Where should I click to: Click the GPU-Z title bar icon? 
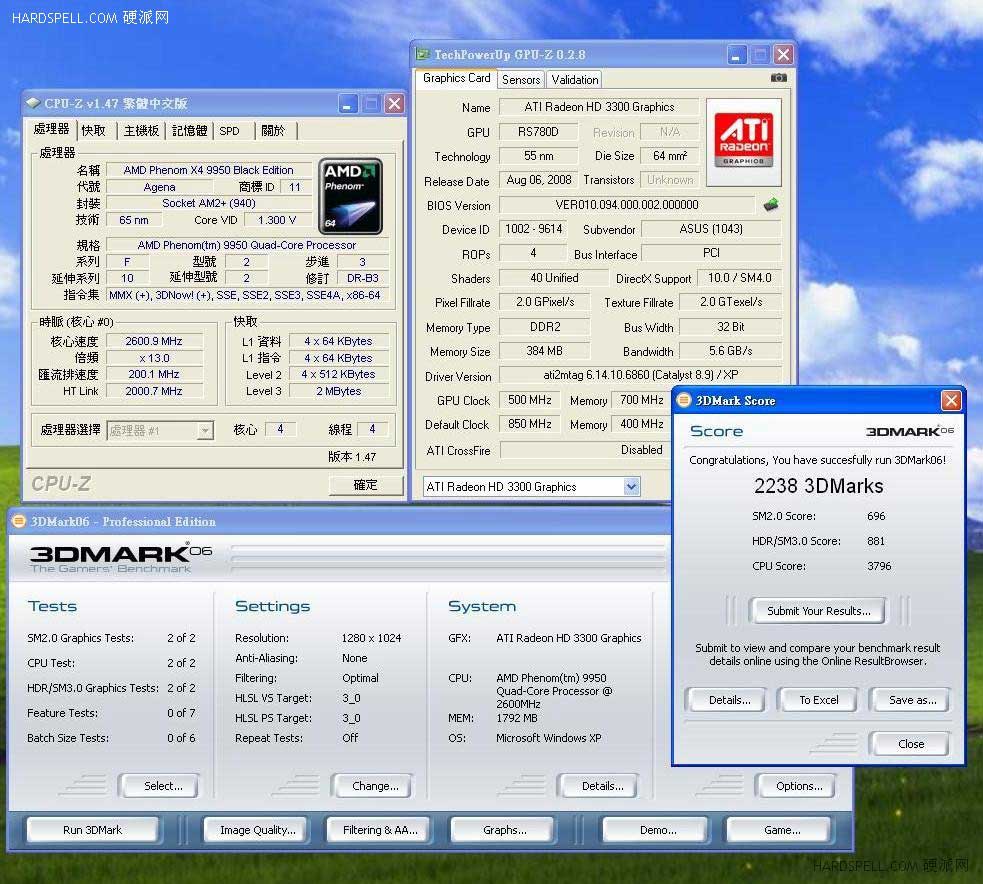coord(422,55)
